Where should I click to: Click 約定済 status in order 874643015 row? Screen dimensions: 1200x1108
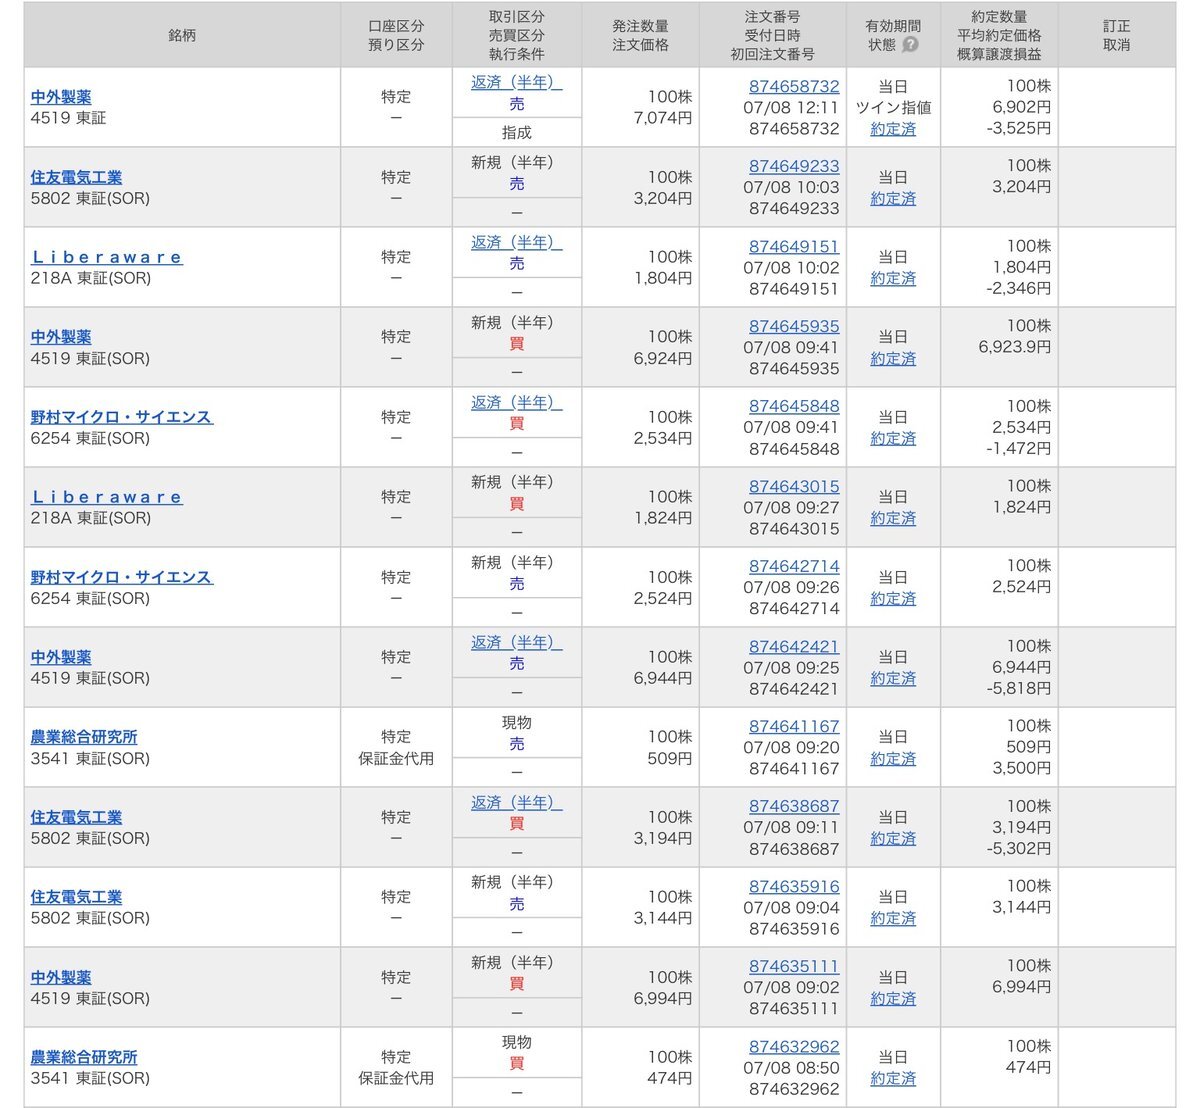coord(893,518)
